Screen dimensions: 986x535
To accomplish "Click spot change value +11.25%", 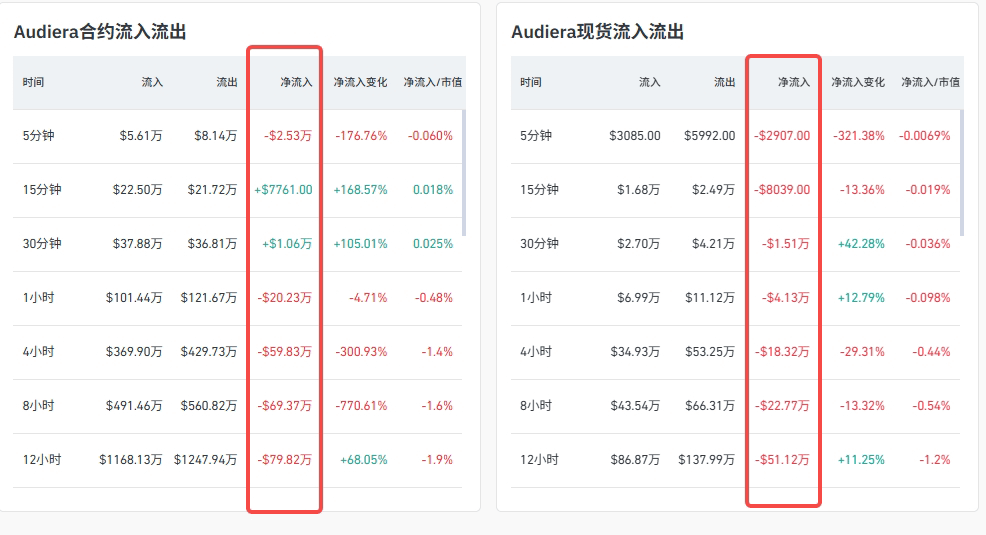I will tap(861, 460).
